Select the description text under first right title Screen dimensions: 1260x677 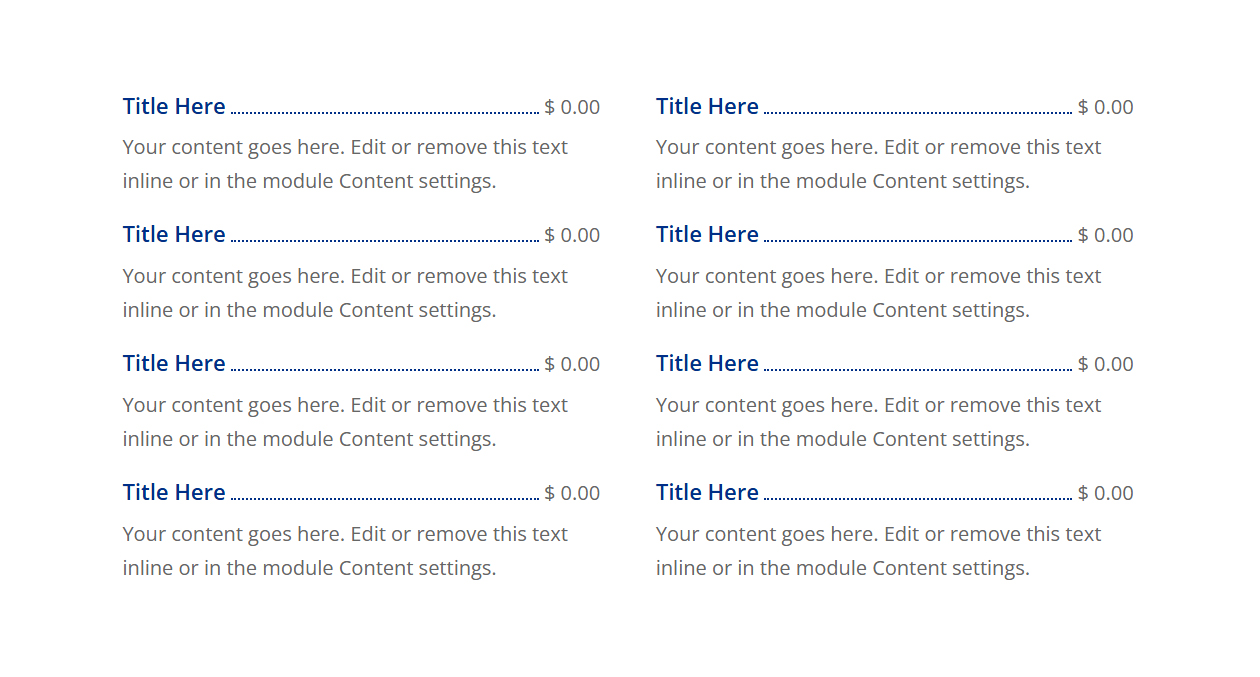click(878, 164)
